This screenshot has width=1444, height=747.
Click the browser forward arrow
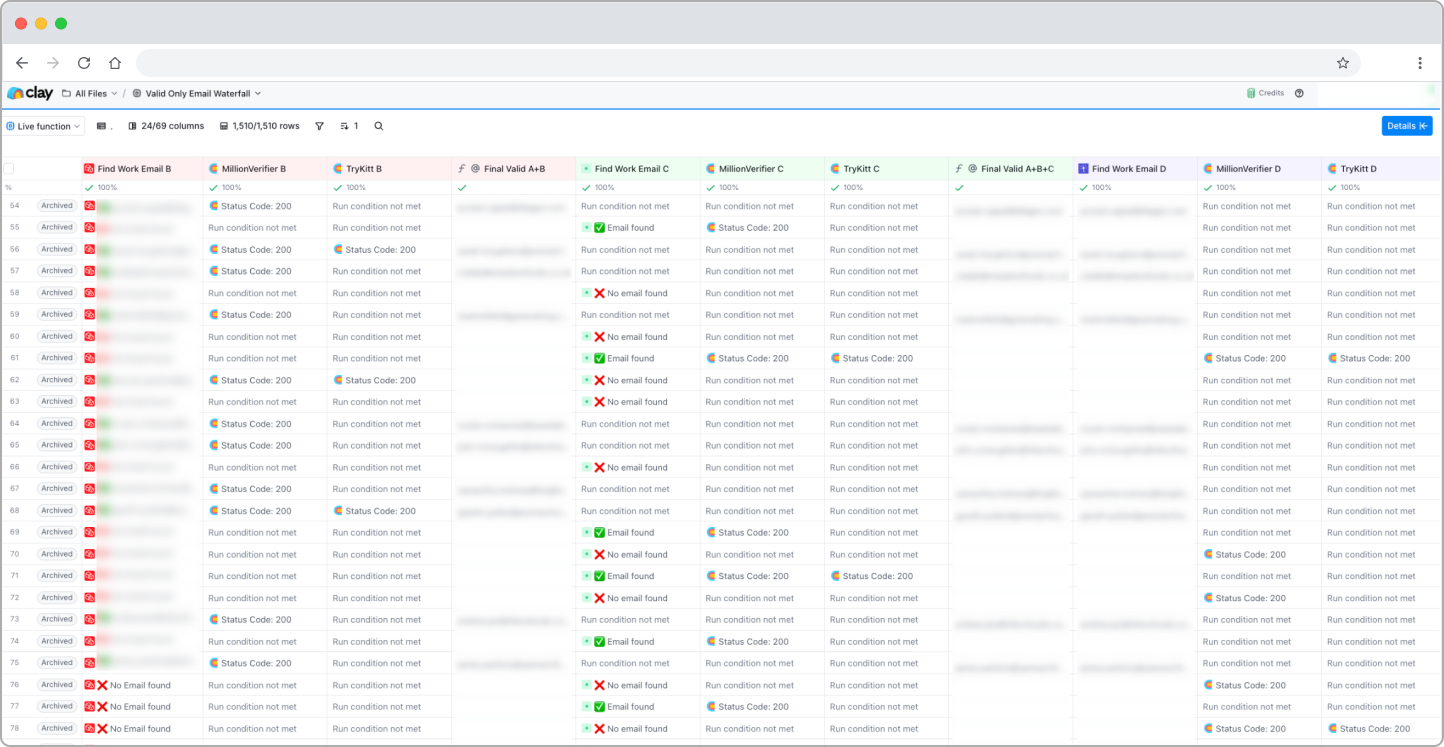[x=53, y=63]
